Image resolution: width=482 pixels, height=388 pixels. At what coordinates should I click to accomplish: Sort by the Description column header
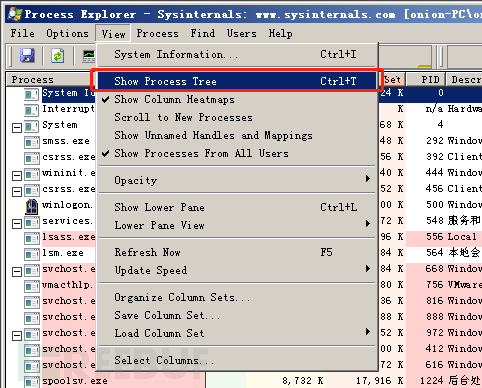click(464, 79)
